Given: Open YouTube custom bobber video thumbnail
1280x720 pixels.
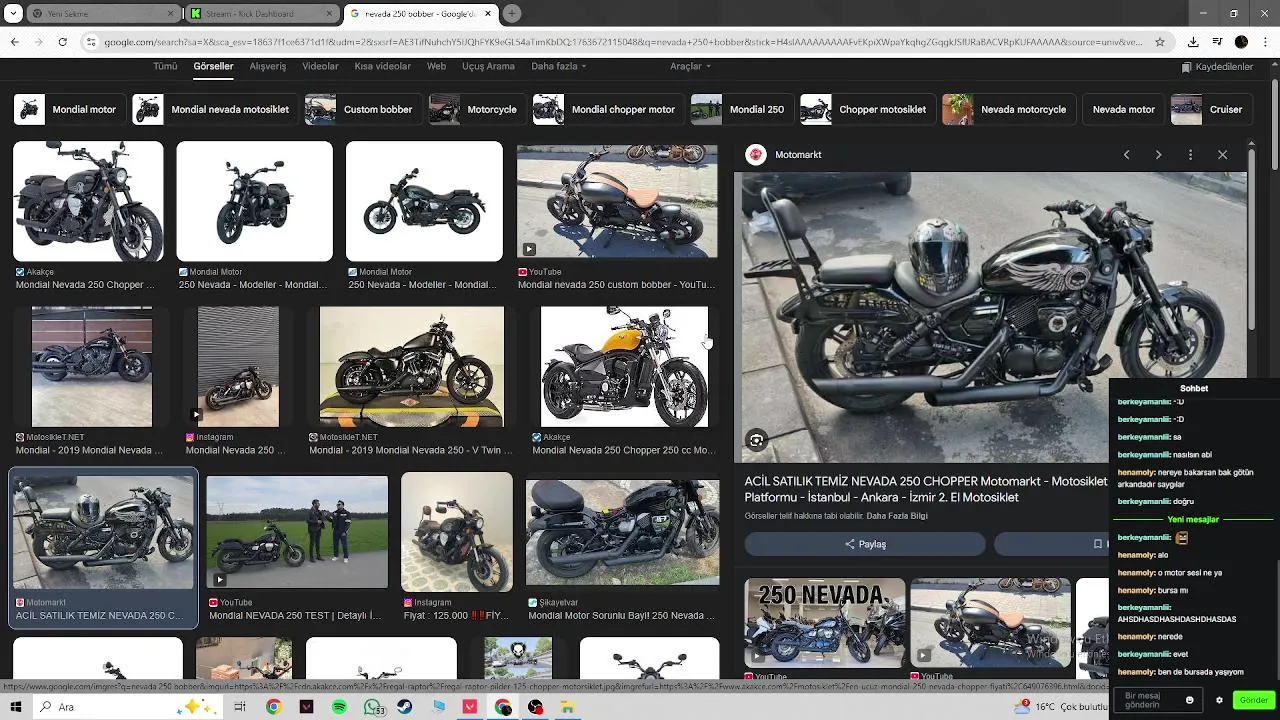Looking at the screenshot, I should (617, 201).
